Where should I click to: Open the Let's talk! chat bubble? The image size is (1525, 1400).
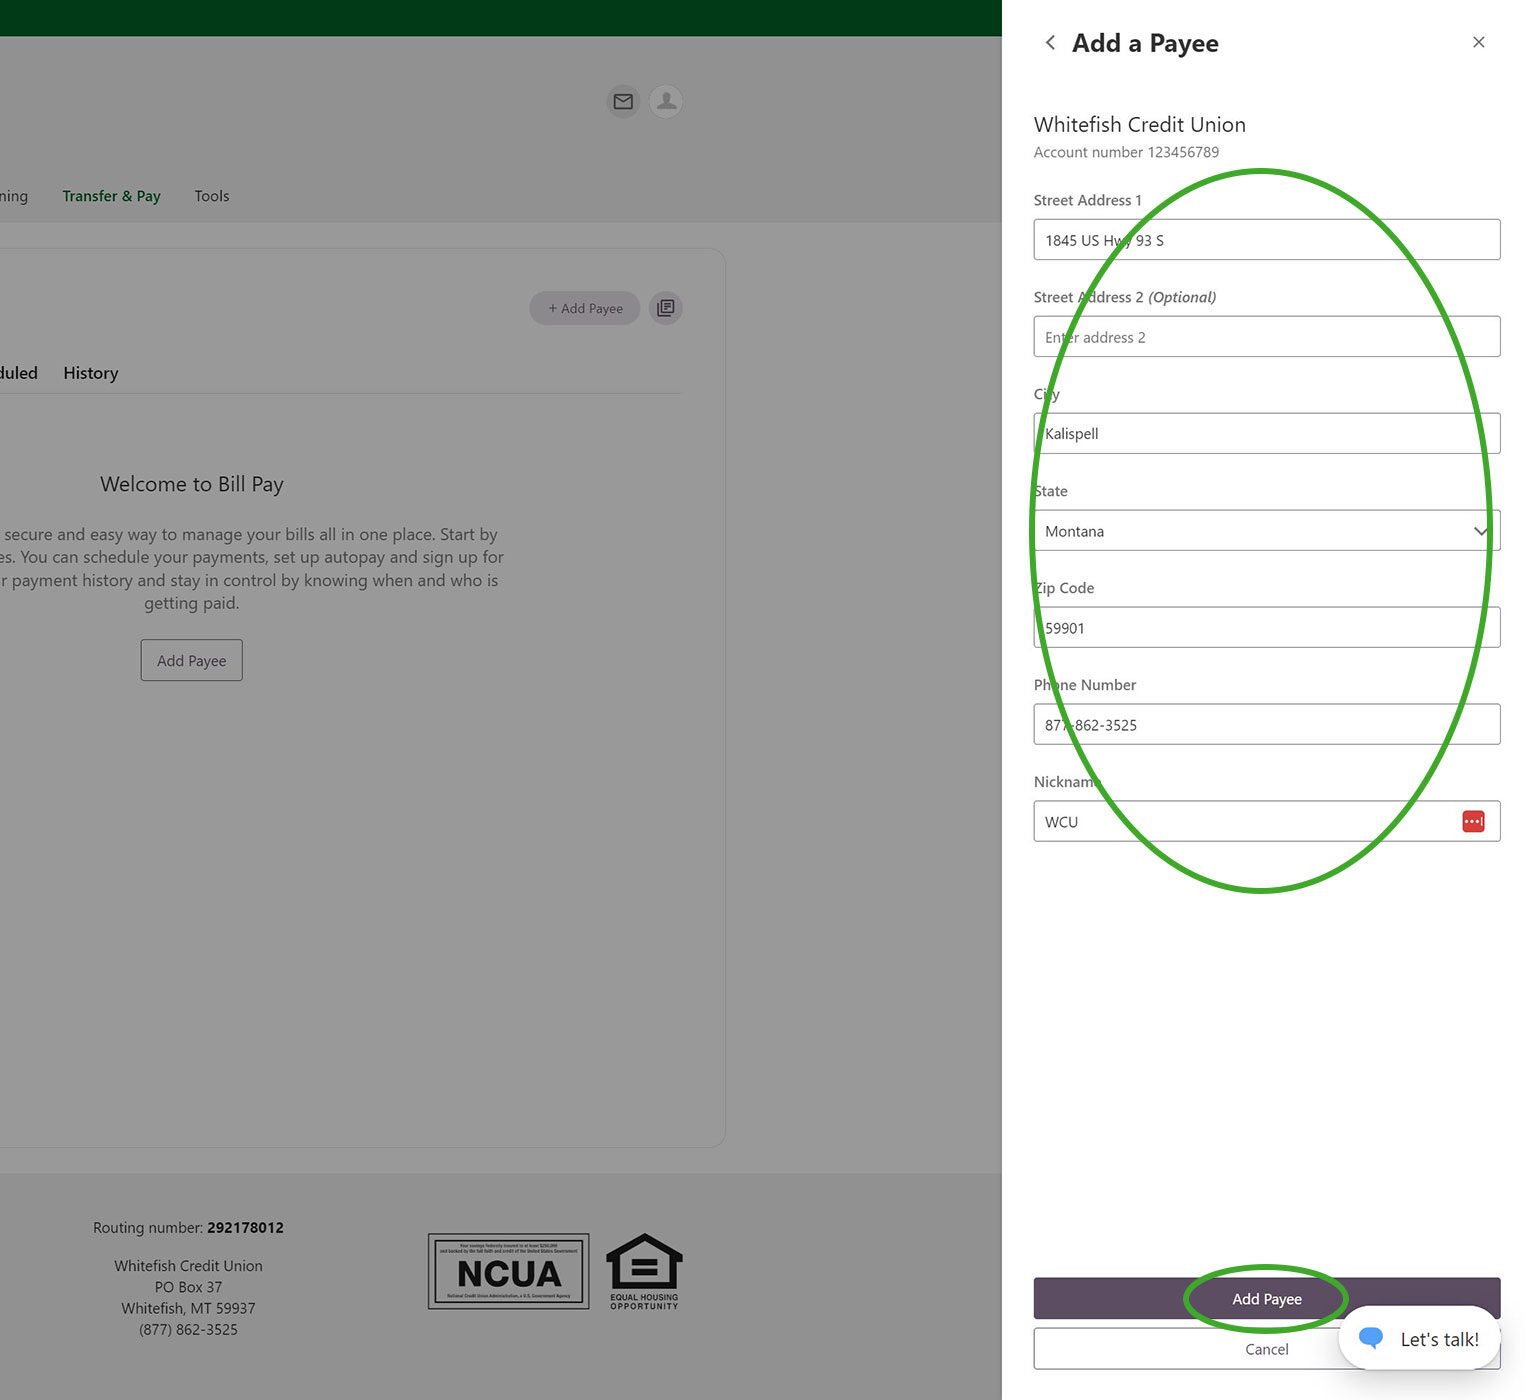click(1420, 1338)
